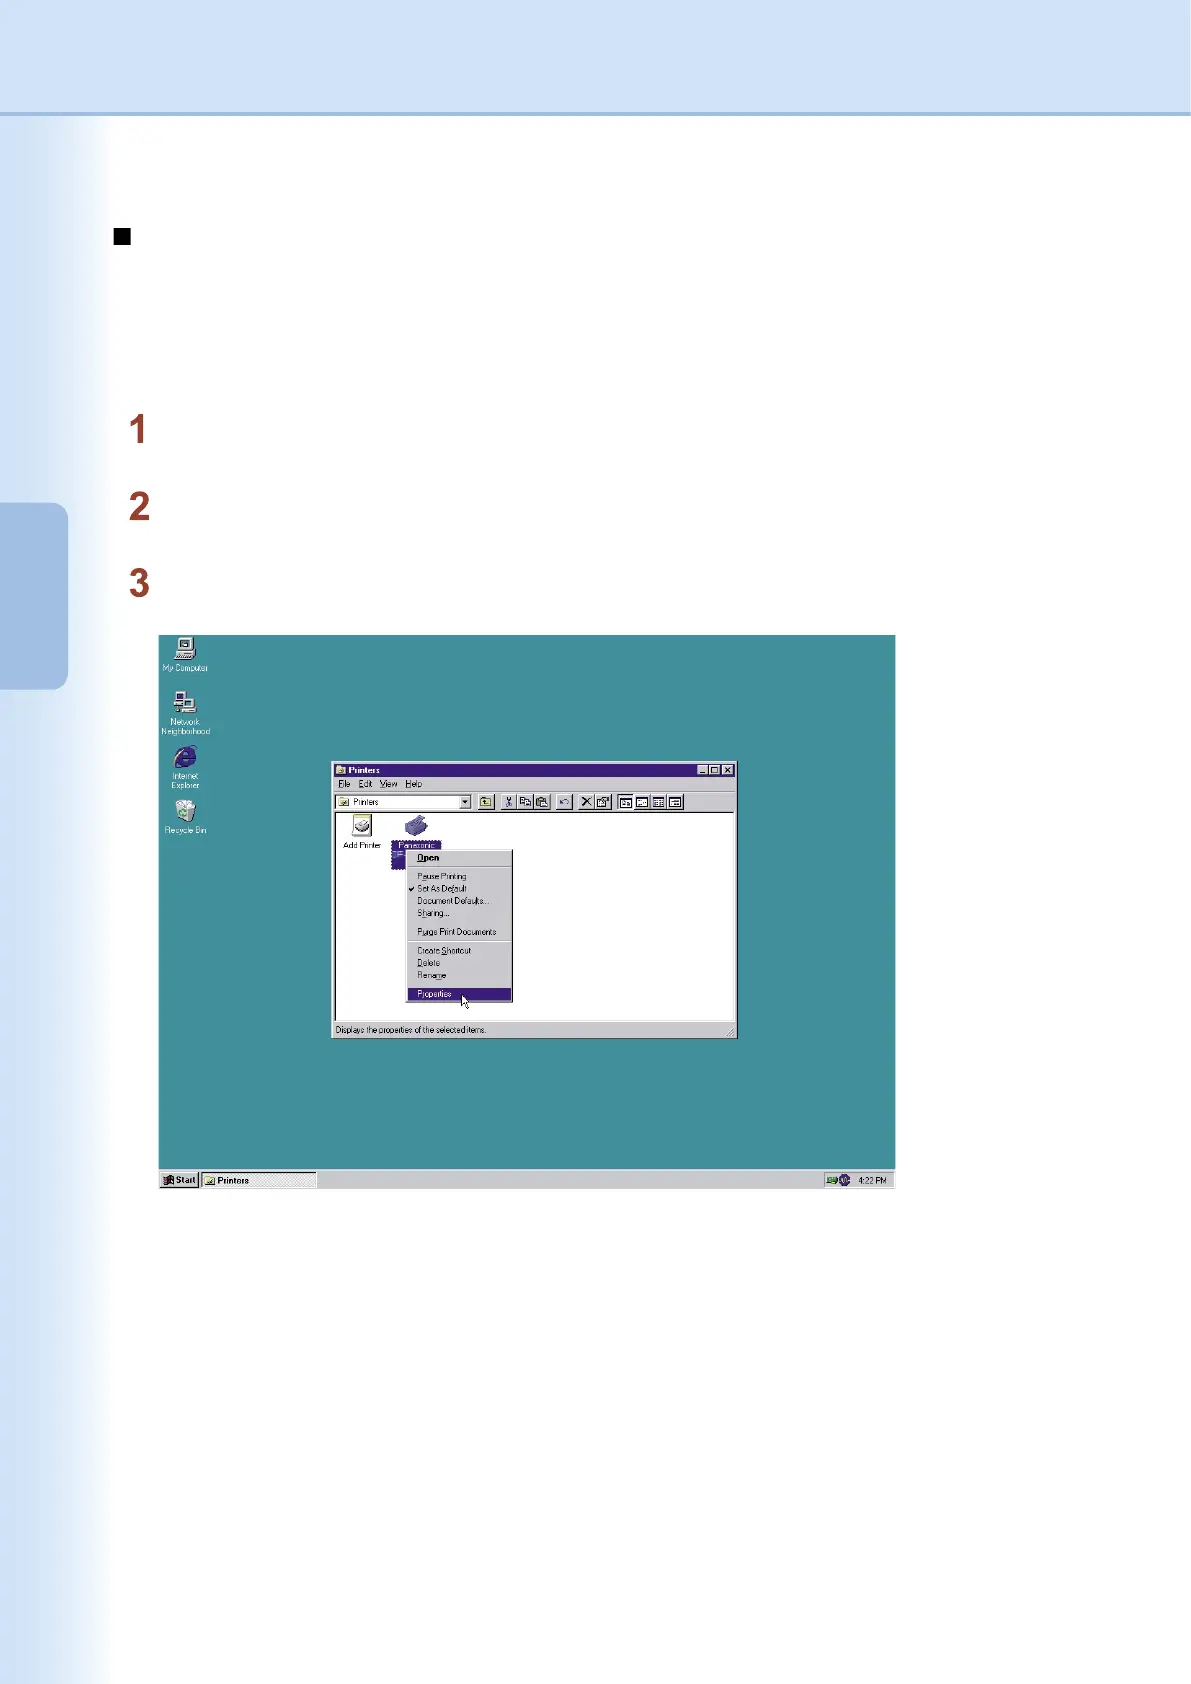Click the Undo toolbar icon
This screenshot has height=1684, width=1191.
click(564, 802)
